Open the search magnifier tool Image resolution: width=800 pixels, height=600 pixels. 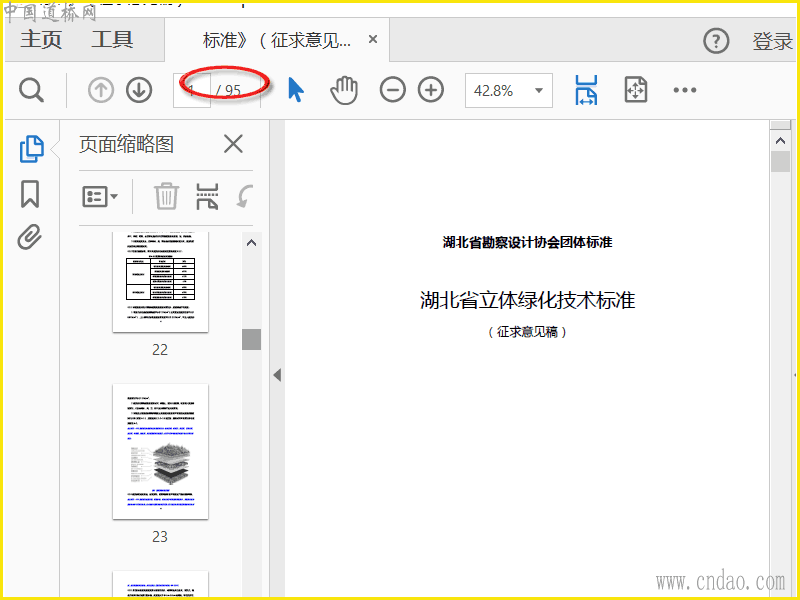coord(32,90)
